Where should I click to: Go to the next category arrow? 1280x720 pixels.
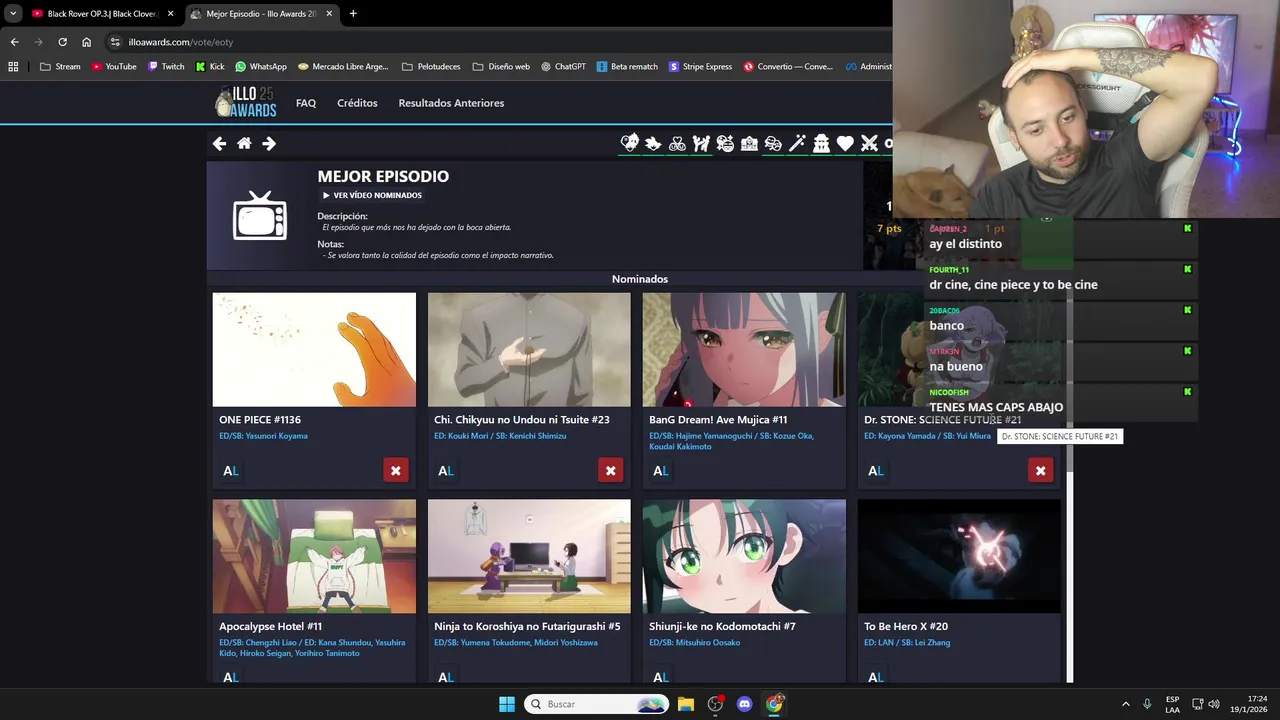[x=269, y=144]
